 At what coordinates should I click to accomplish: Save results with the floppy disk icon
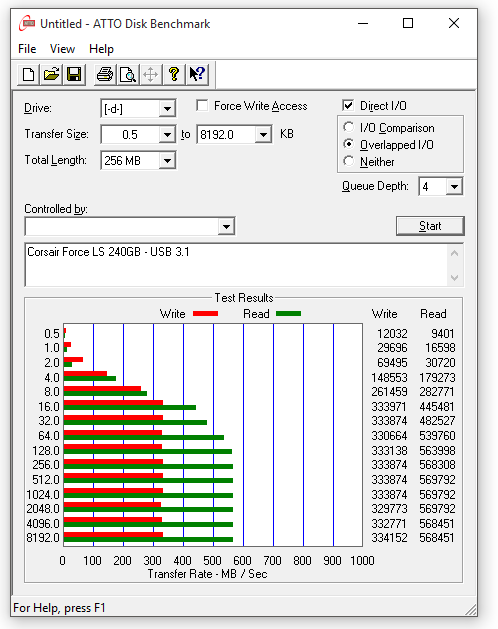74,74
